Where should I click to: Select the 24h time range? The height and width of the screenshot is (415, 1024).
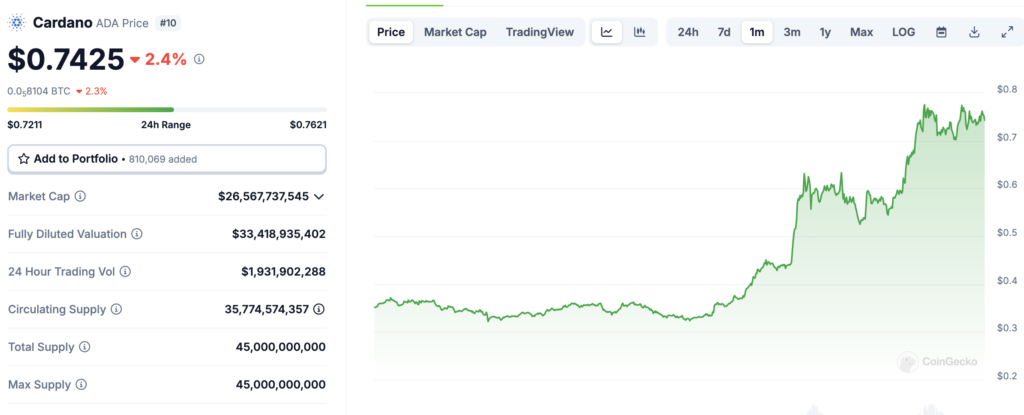tap(688, 32)
